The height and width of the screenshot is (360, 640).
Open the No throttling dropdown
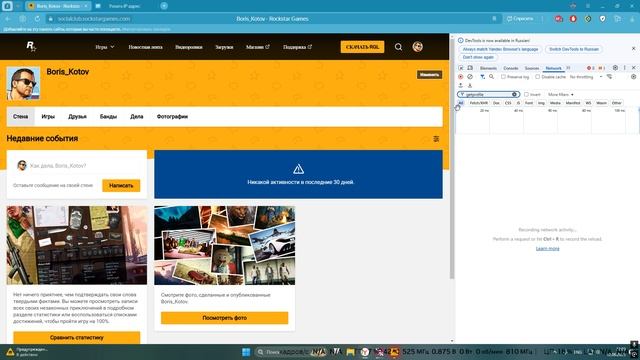click(x=586, y=77)
